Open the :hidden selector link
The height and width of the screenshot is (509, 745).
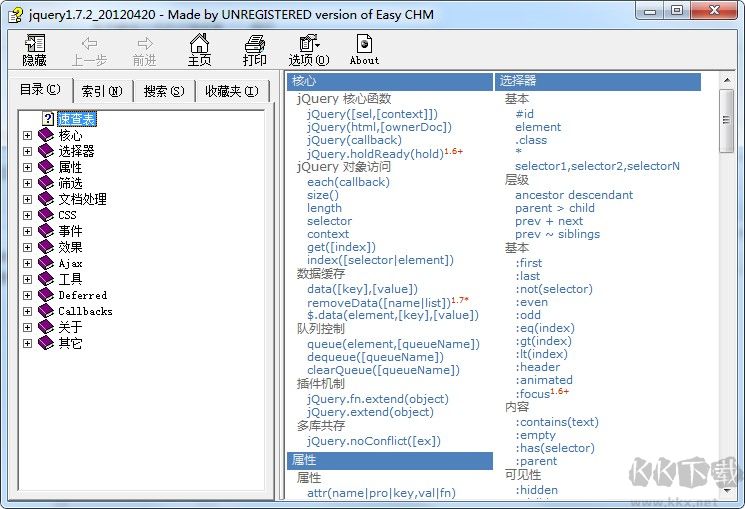pyautogui.click(x=537, y=490)
